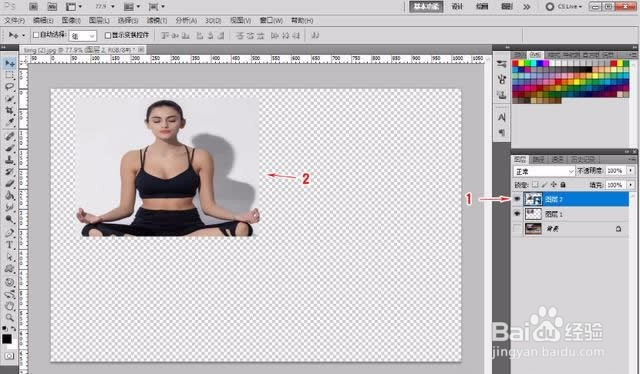Viewport: 640px width, 374px height.
Task: Switch to 基本功能 workspace
Action: [x=426, y=7]
